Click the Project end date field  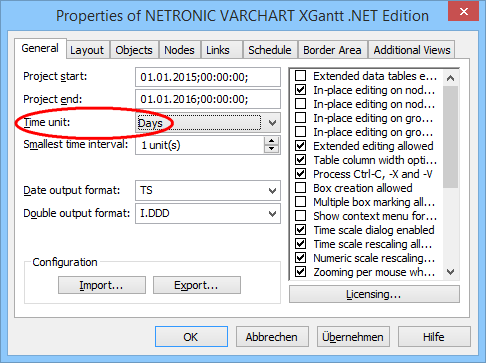[208, 99]
